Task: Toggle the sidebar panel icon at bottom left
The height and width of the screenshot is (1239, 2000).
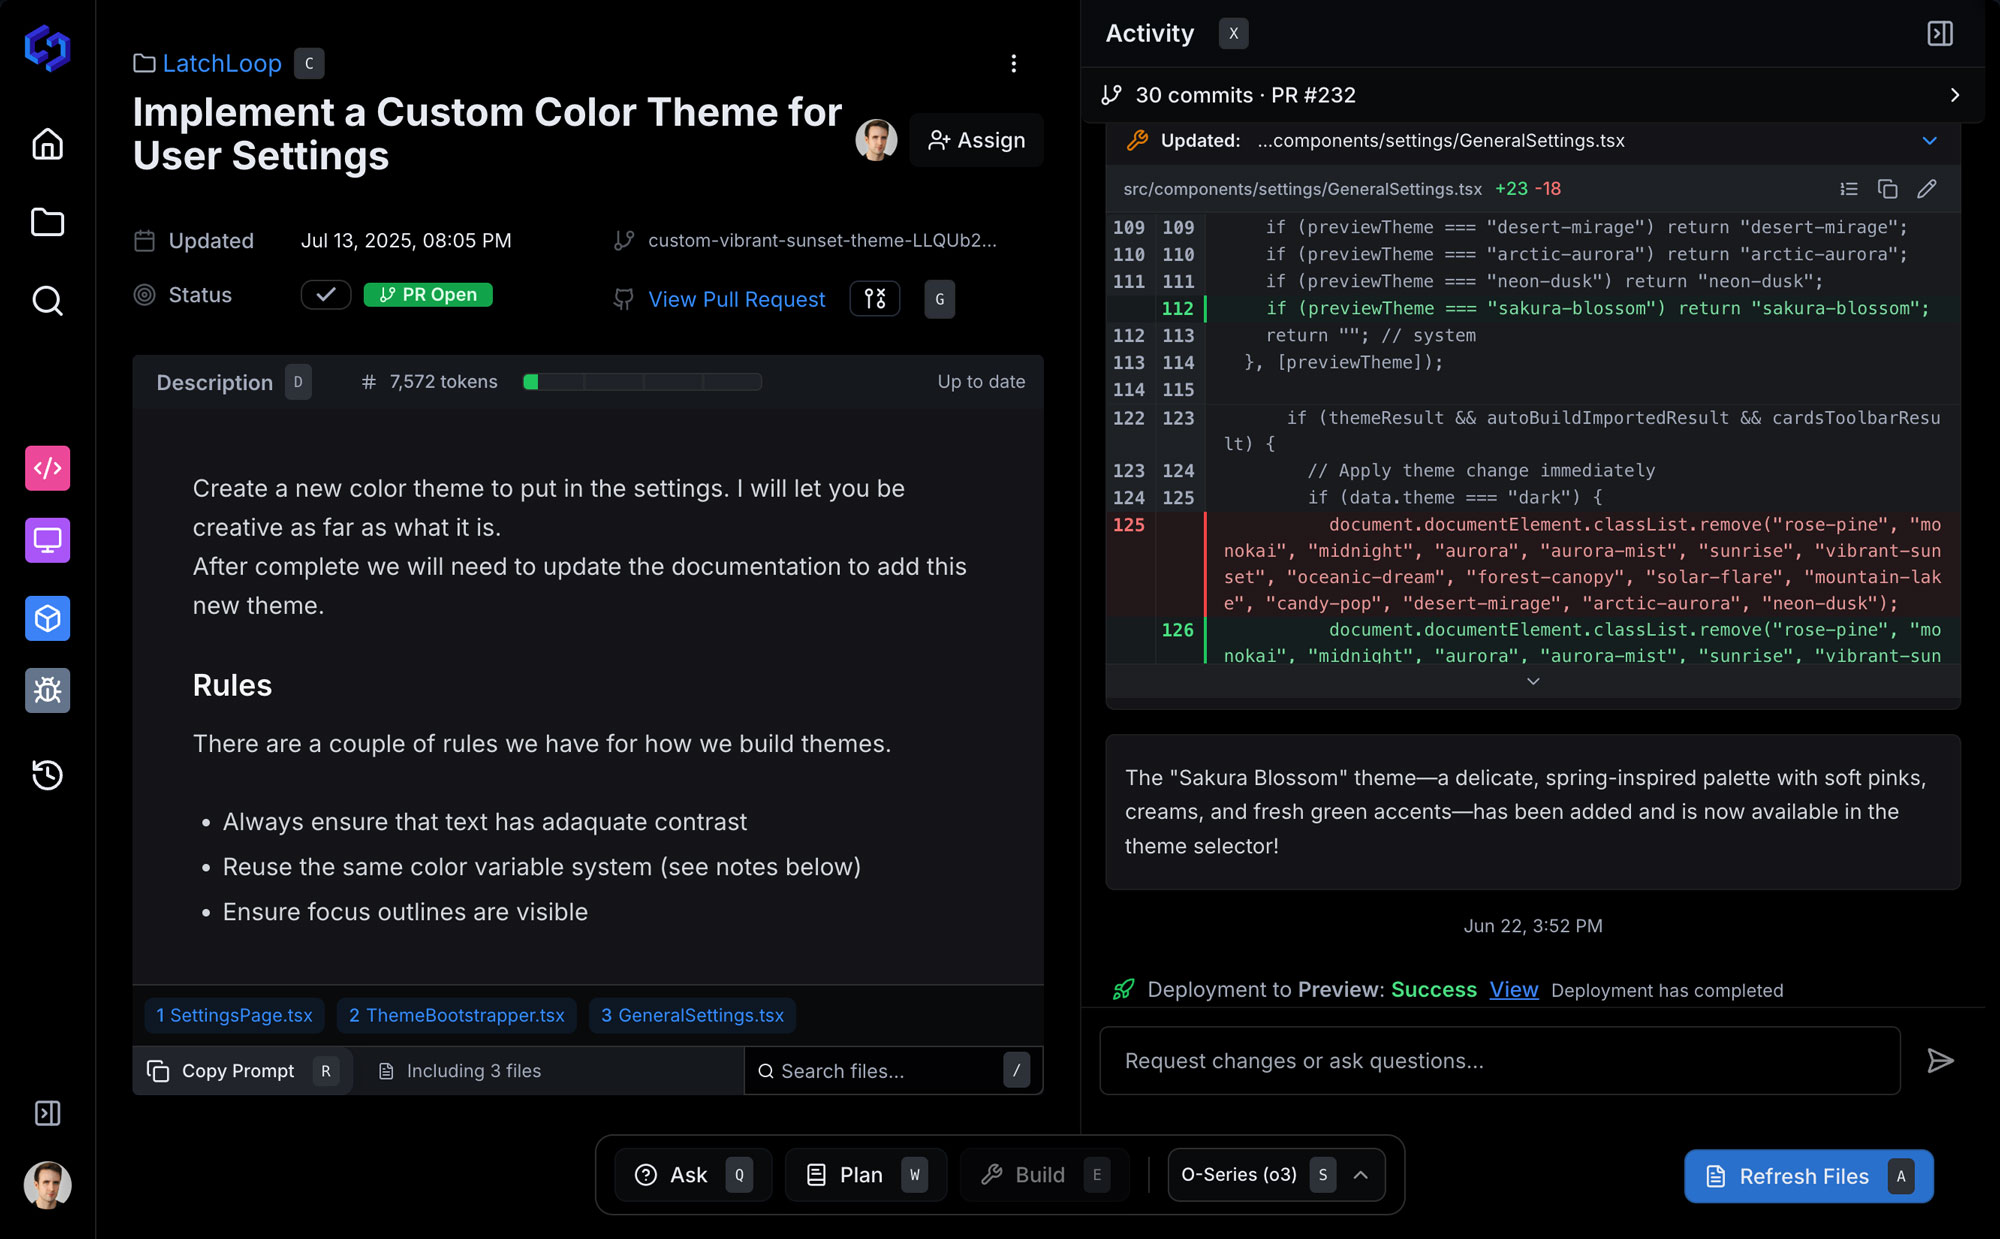Action: [x=47, y=1113]
